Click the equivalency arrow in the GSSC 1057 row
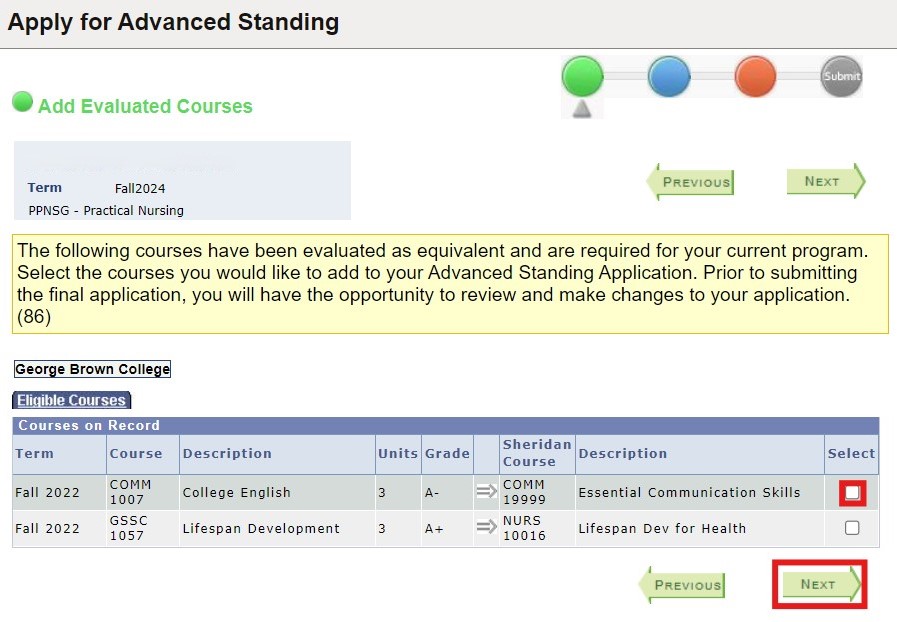 (x=486, y=528)
